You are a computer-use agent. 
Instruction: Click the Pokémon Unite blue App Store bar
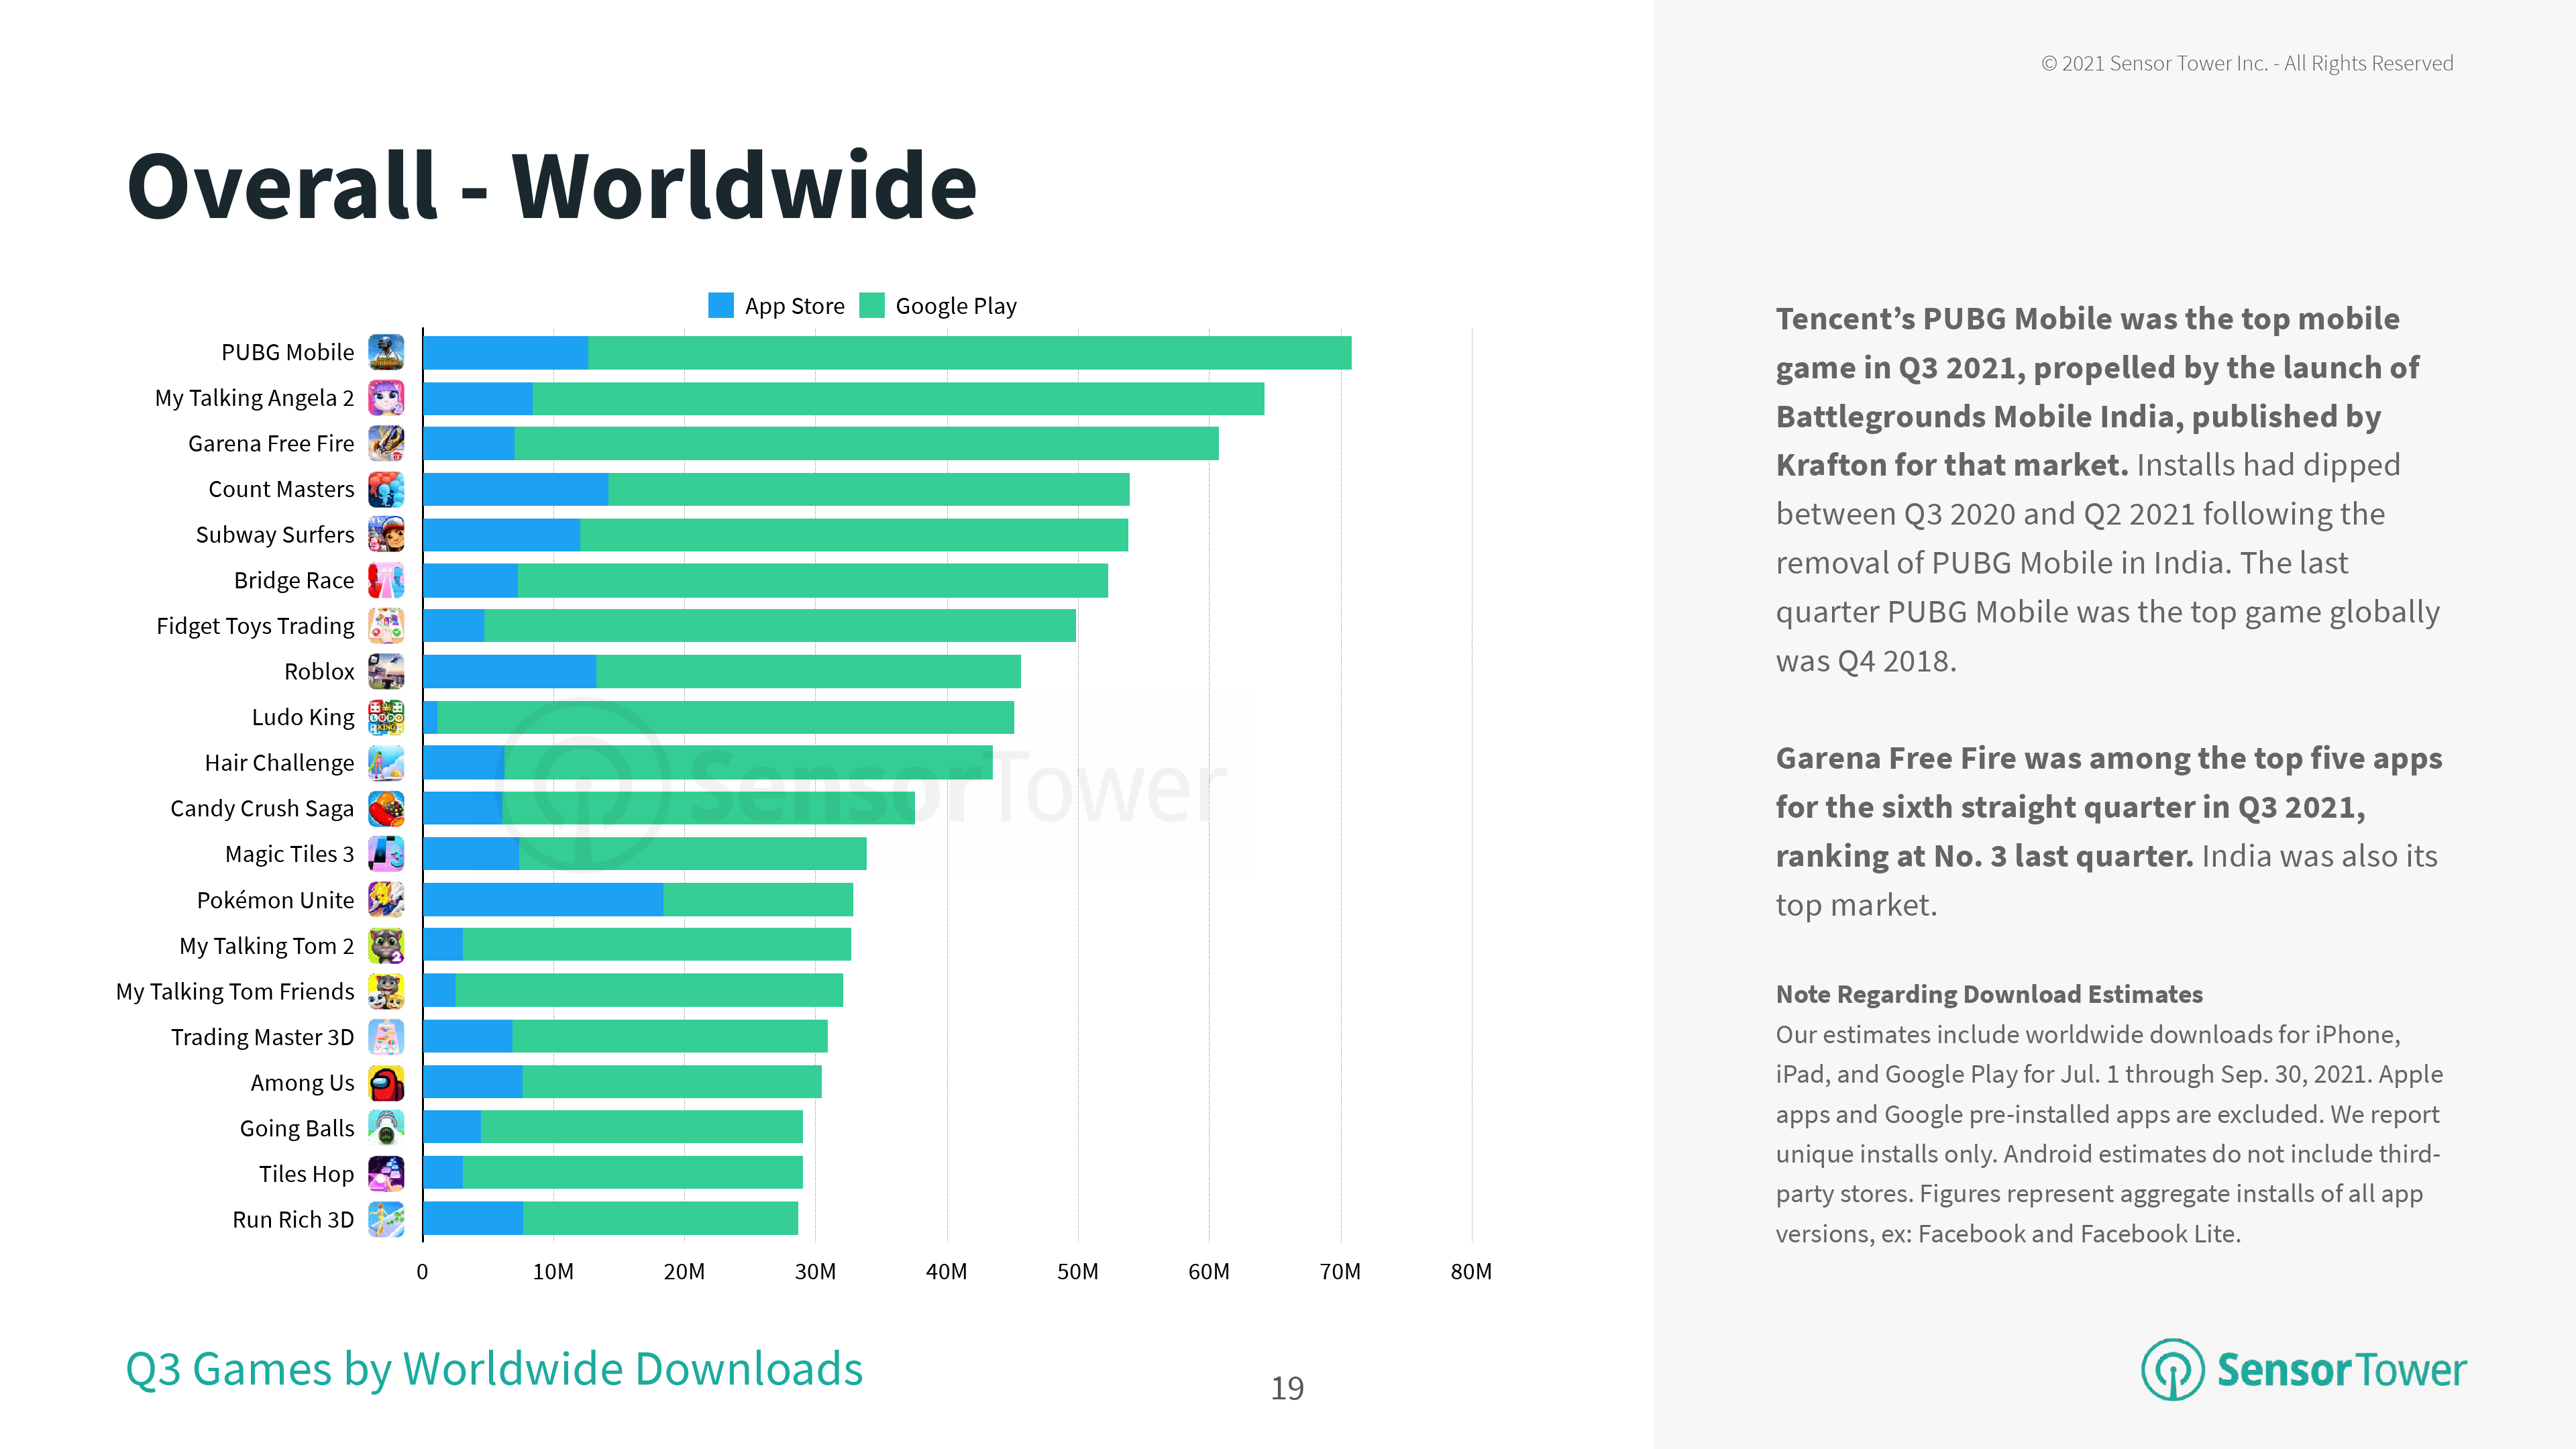click(542, 900)
